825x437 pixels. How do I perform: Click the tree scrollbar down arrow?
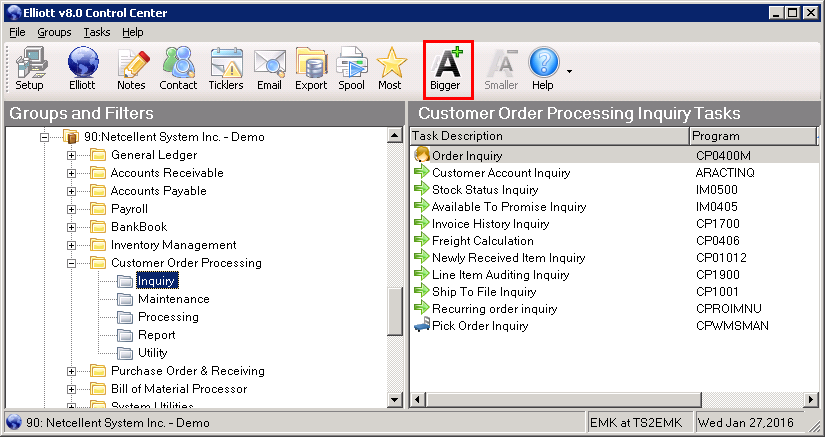[x=395, y=400]
